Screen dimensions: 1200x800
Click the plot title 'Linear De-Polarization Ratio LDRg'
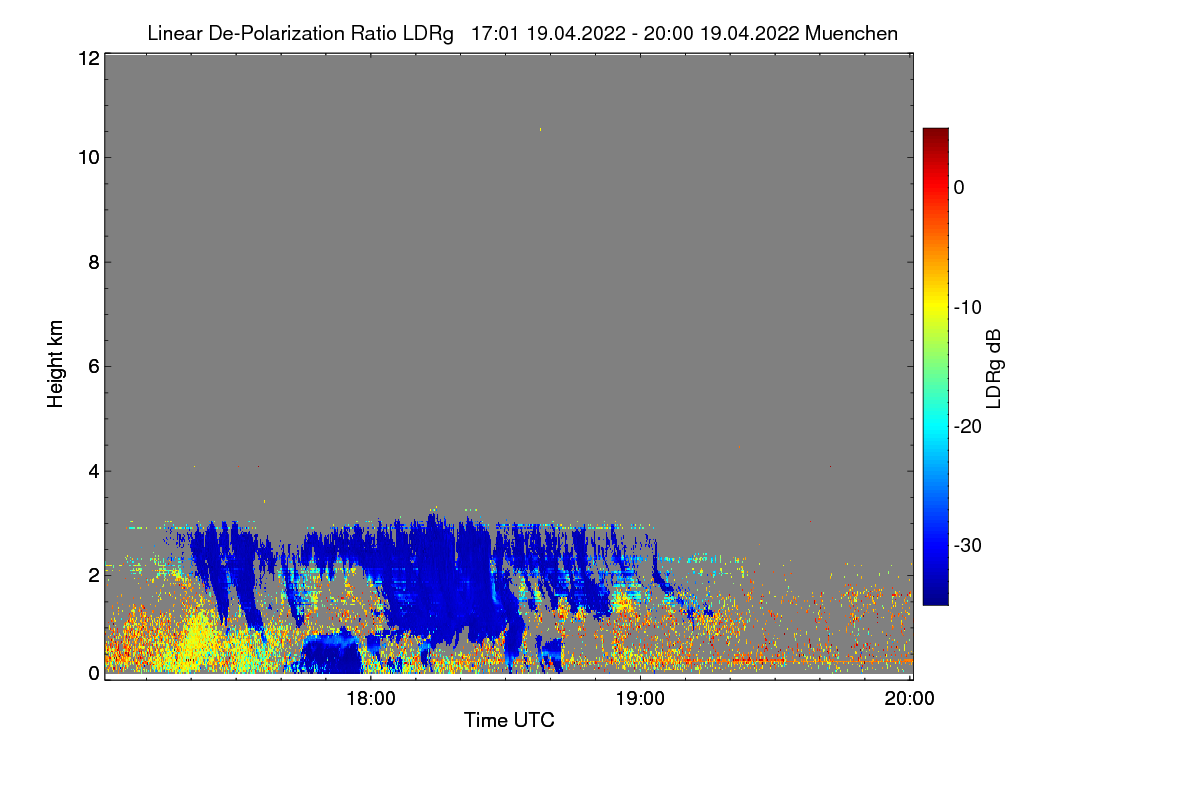[300, 34]
